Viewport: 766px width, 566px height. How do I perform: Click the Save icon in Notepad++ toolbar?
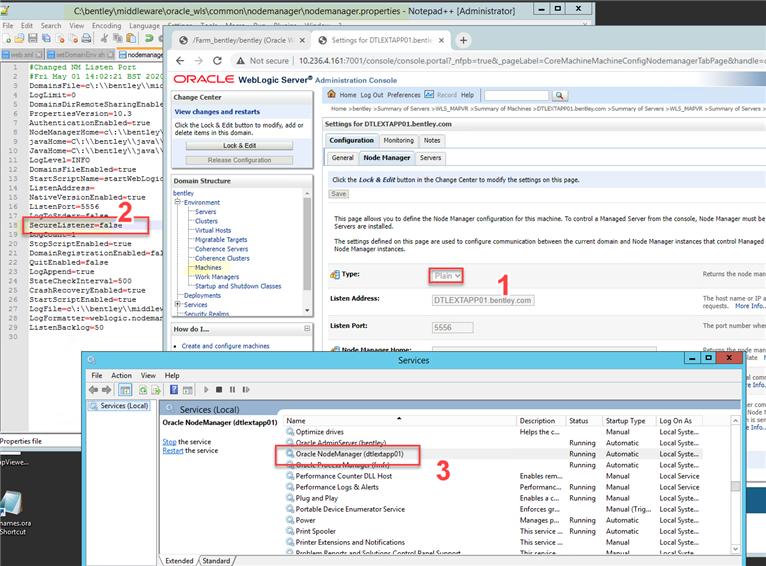[x=33, y=38]
